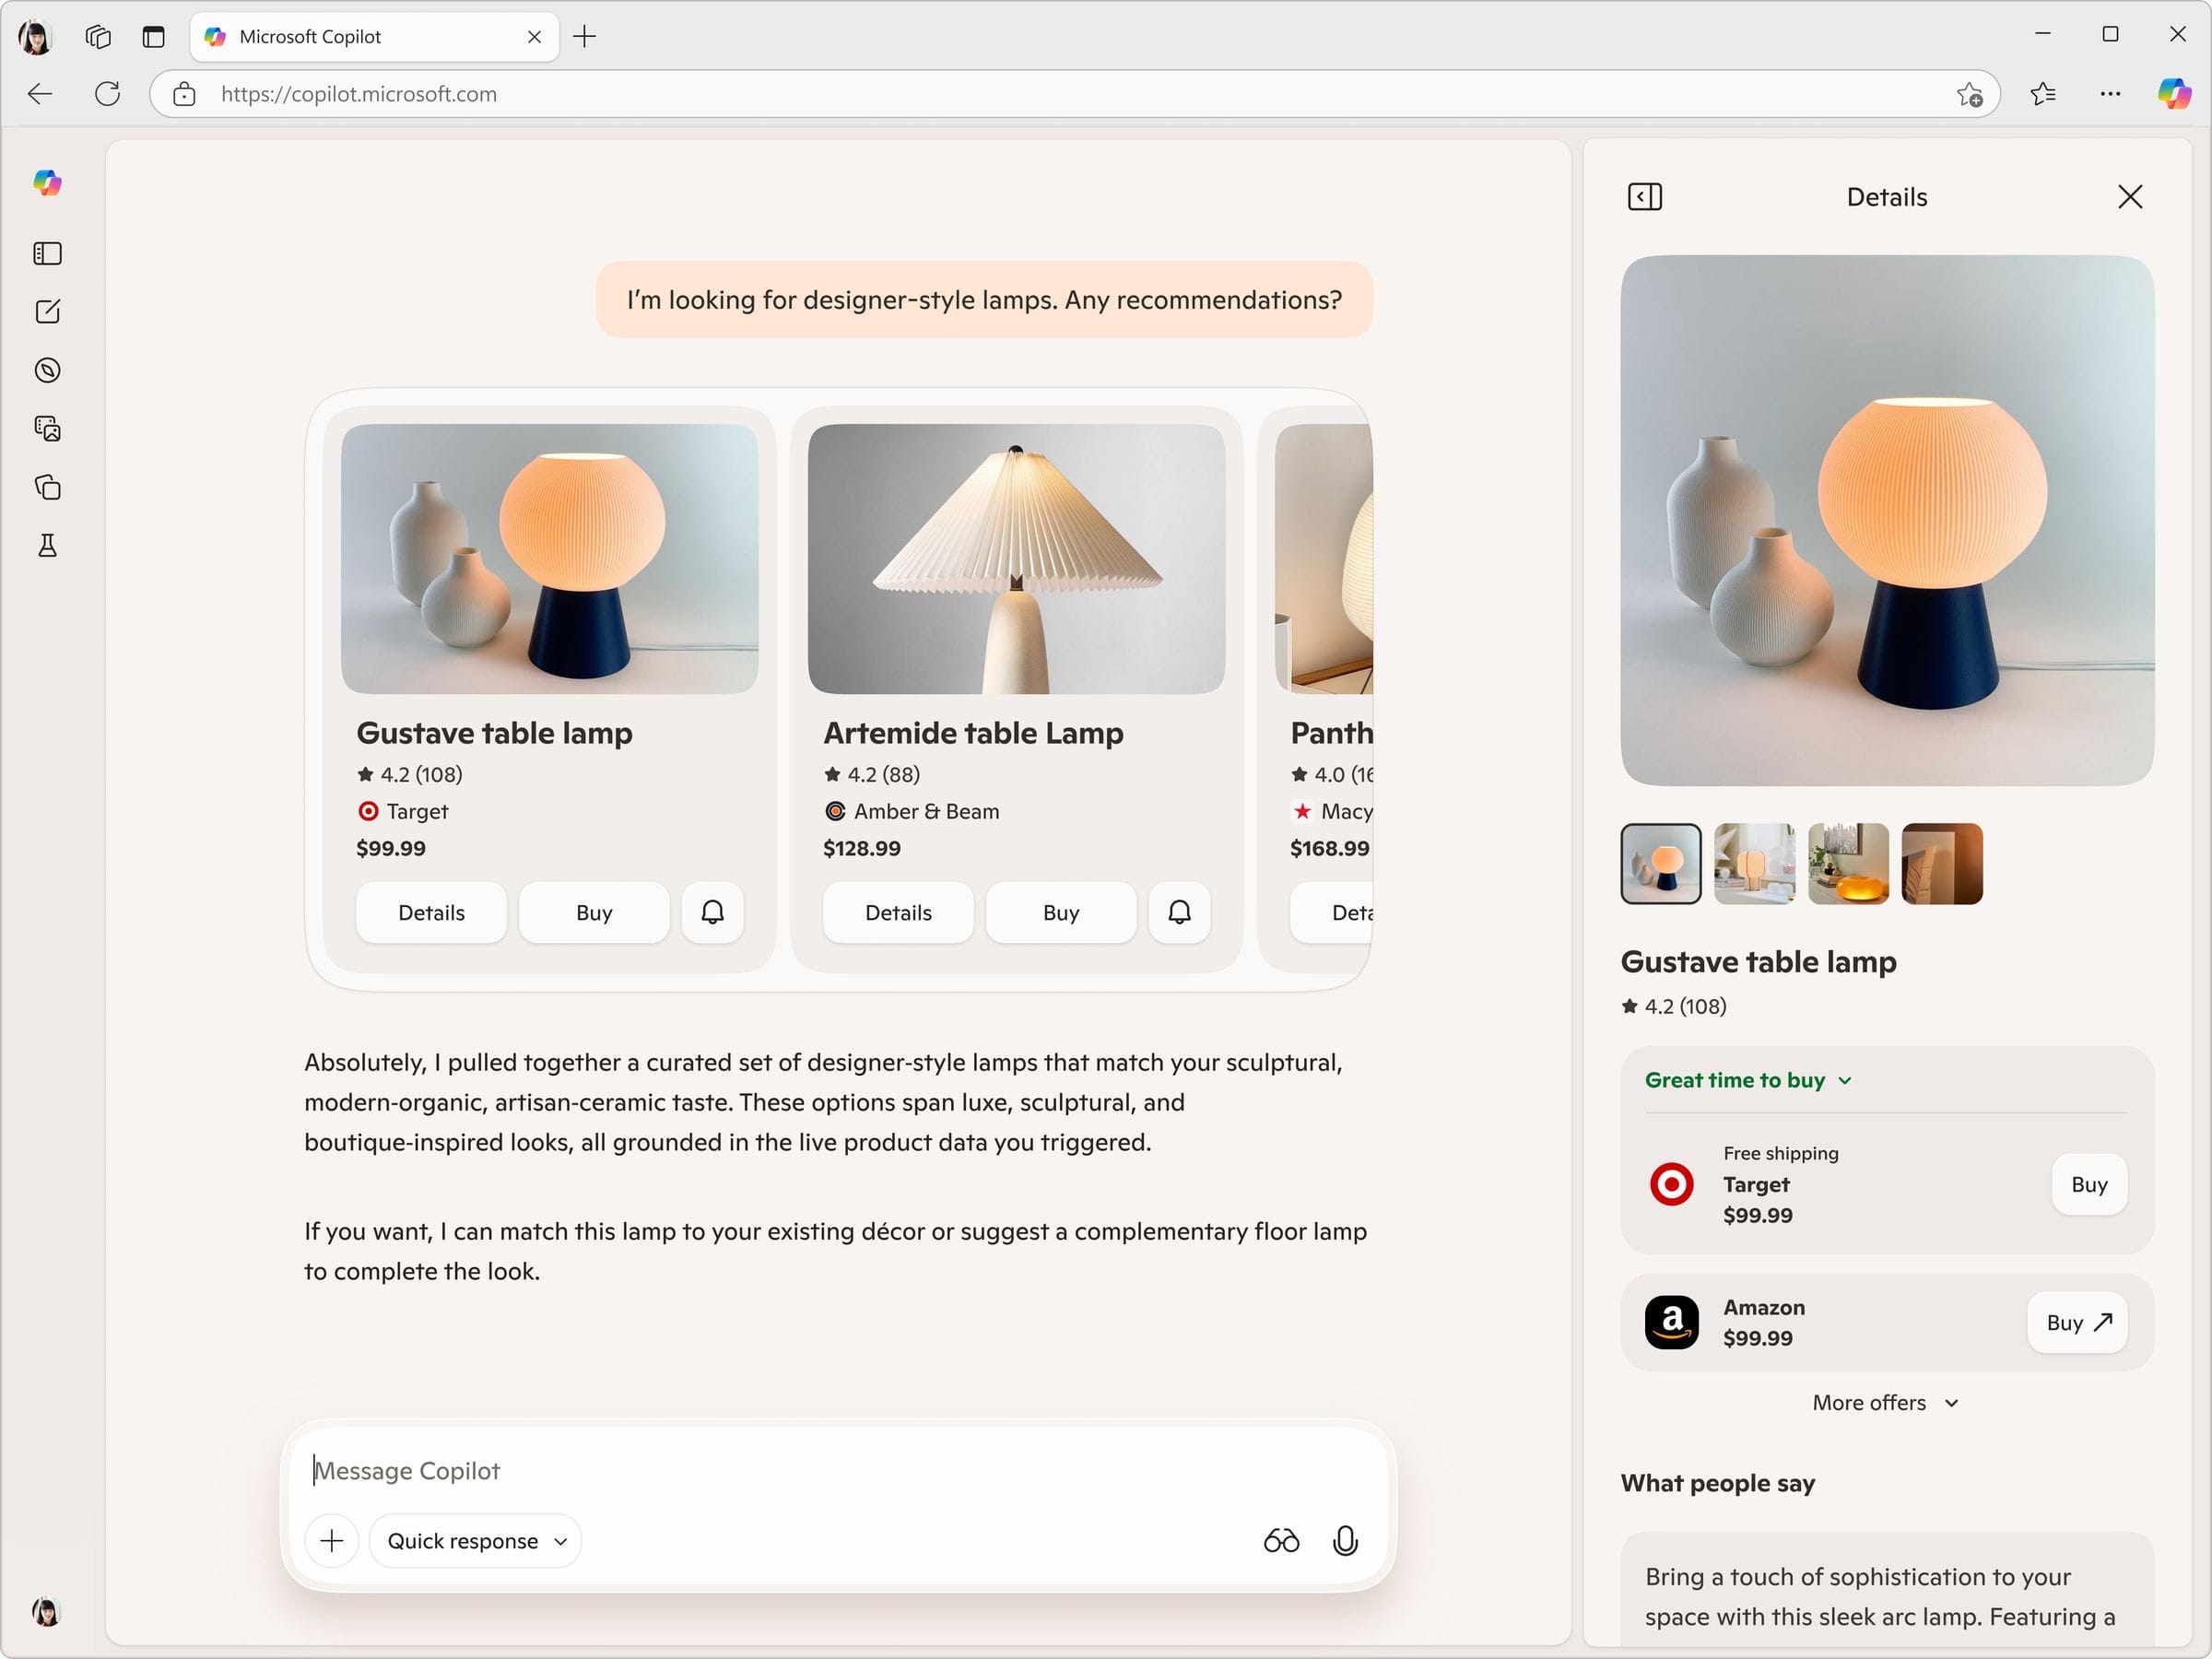Refresh the page
Image resolution: width=2212 pixels, height=1659 pixels.
click(x=107, y=94)
